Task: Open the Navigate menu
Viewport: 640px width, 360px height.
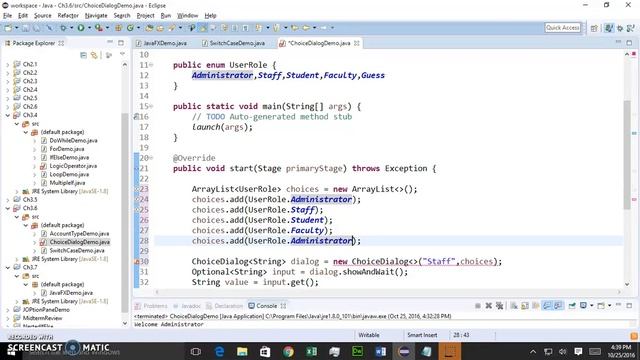Action: tap(96, 16)
